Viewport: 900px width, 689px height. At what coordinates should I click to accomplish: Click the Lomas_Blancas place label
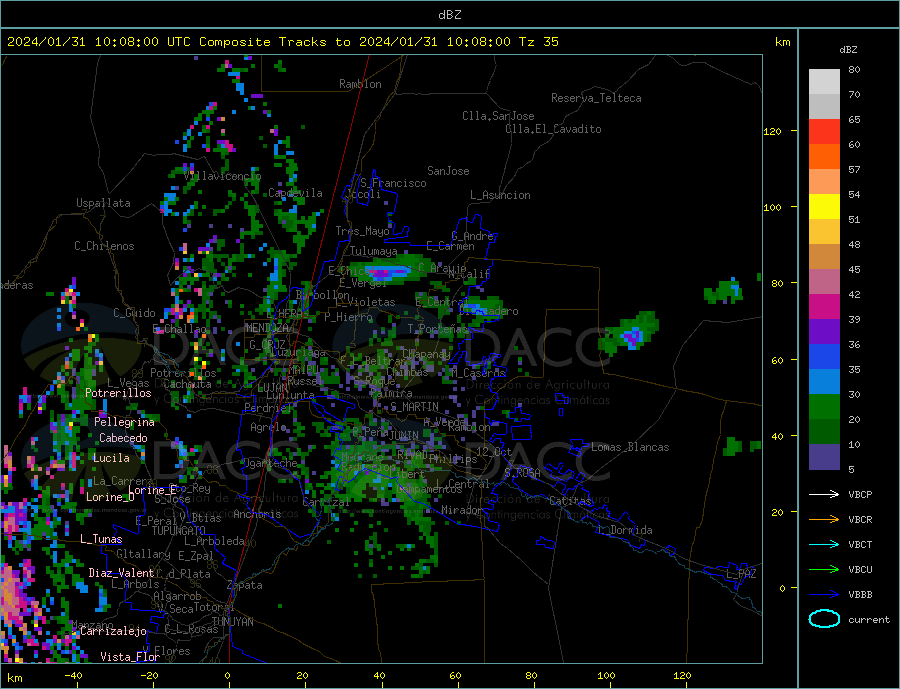(630, 447)
